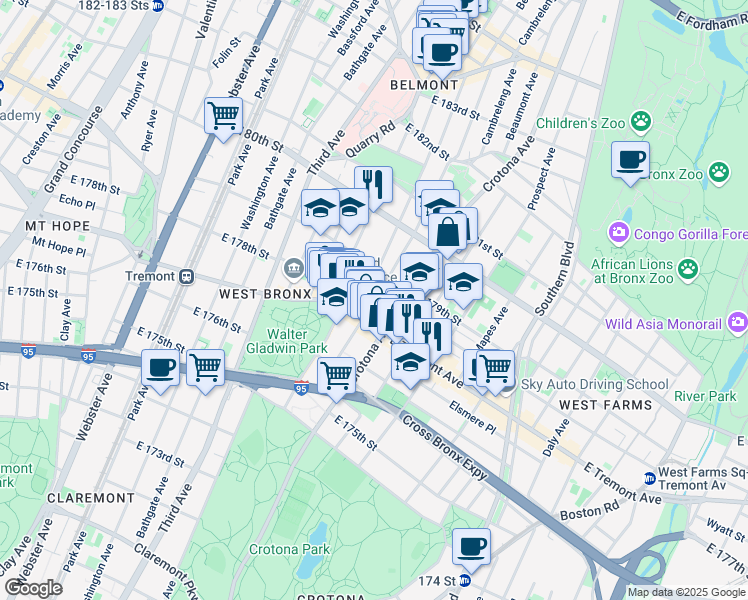Select the coffee cup marker in Belmont
The height and width of the screenshot is (600, 748).
coord(441,51)
